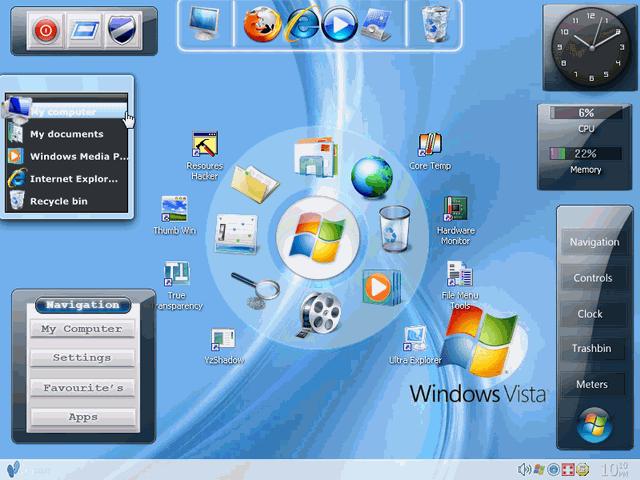Viewport: 640px width, 480px height.
Task: Open the trash can in the circle dock
Action: pos(394,229)
